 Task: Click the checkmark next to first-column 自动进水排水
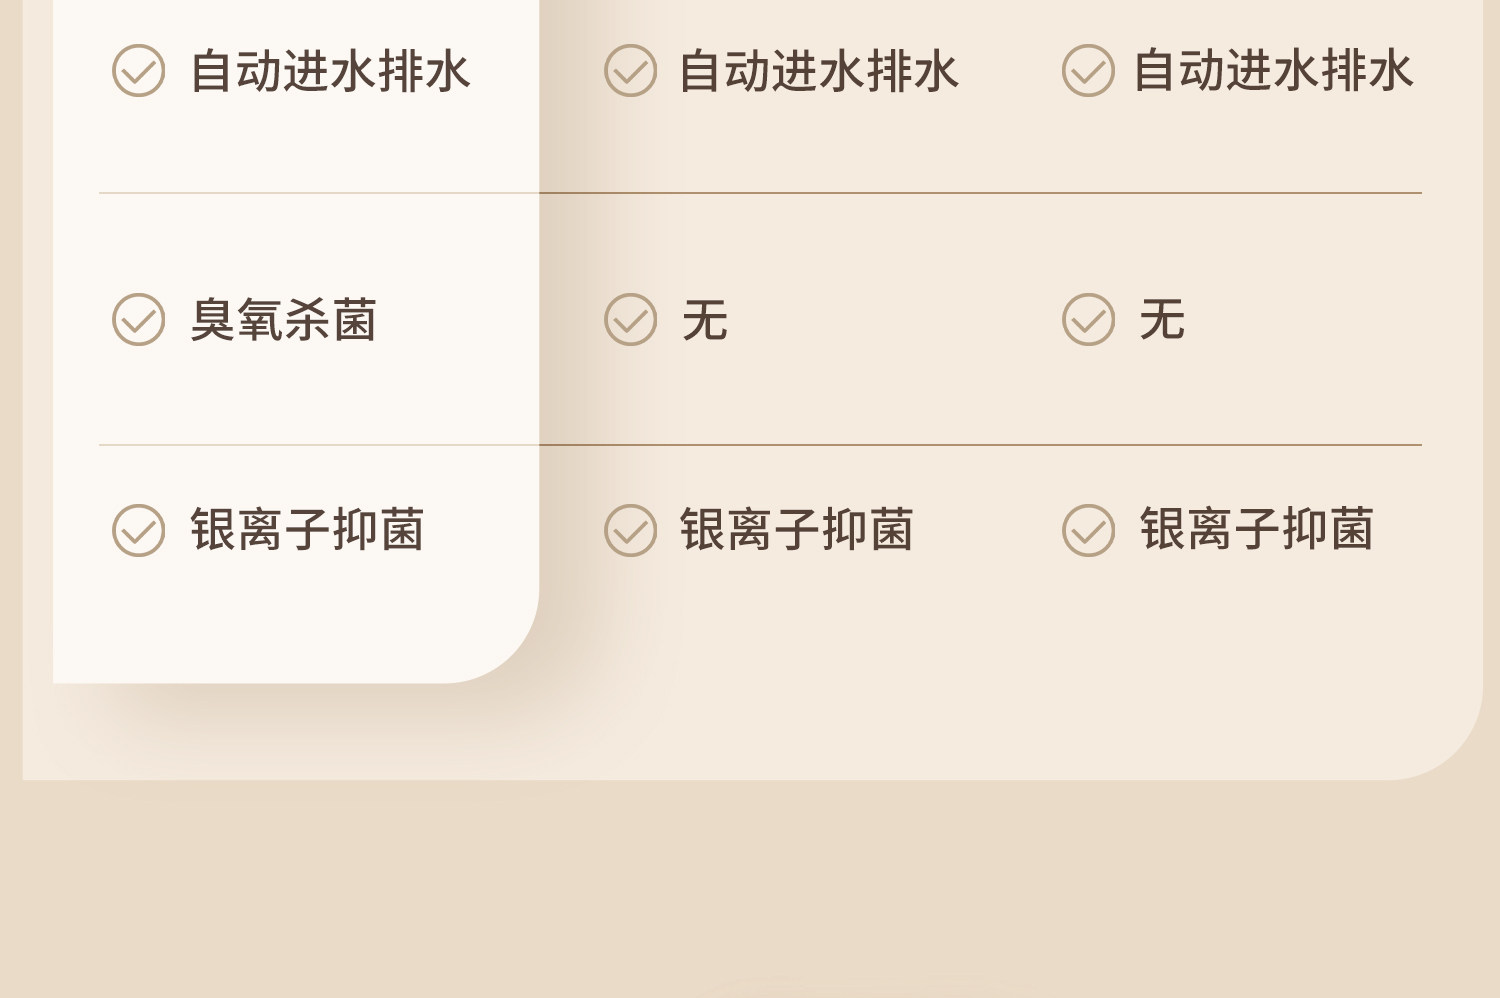(x=138, y=71)
